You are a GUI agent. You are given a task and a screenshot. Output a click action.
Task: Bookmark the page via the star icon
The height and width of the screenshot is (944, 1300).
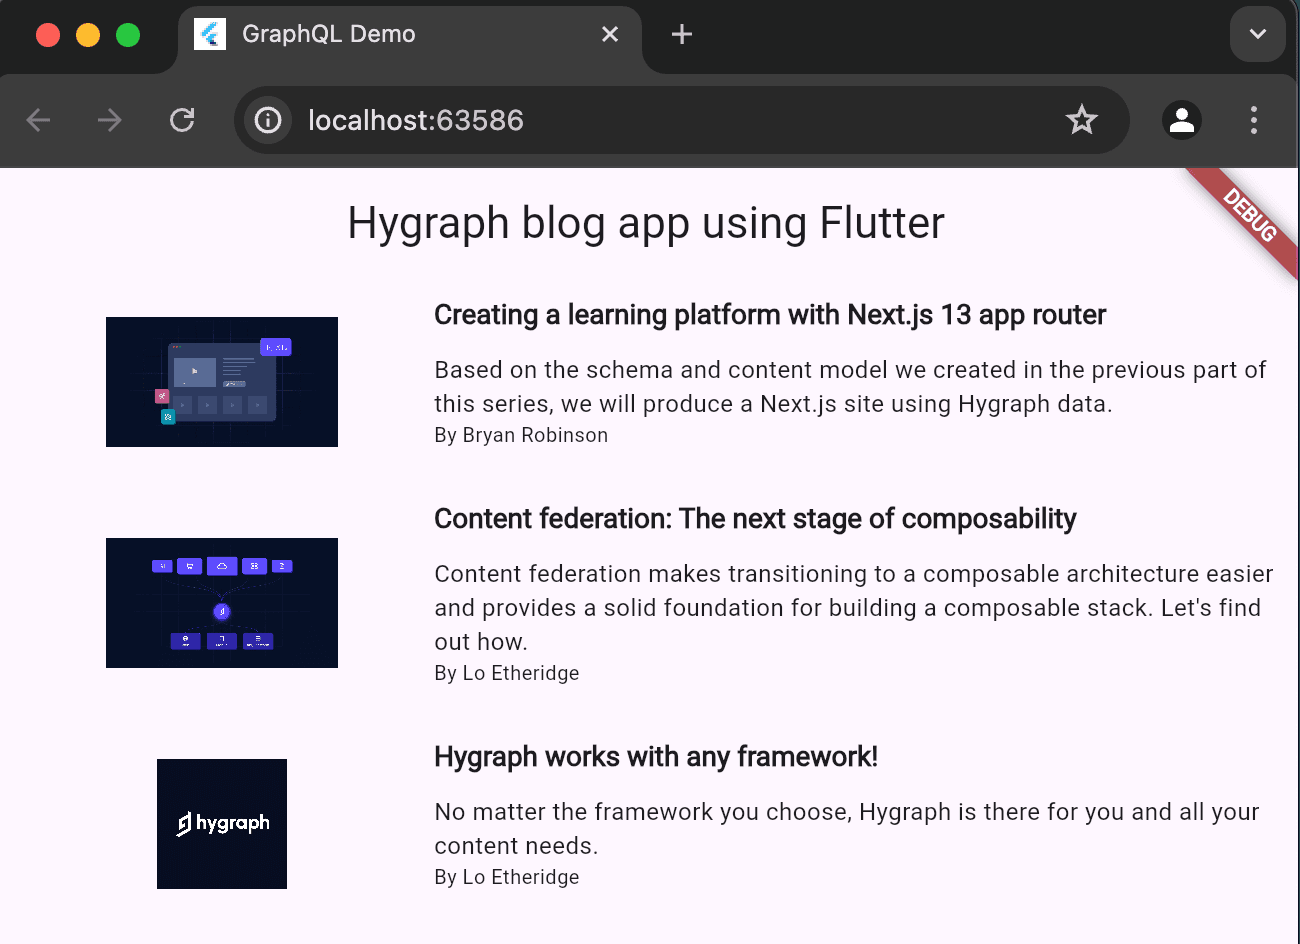(1081, 120)
